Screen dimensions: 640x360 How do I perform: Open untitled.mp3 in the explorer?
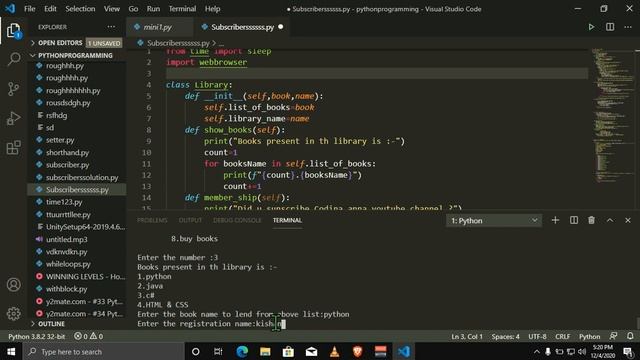point(67,239)
